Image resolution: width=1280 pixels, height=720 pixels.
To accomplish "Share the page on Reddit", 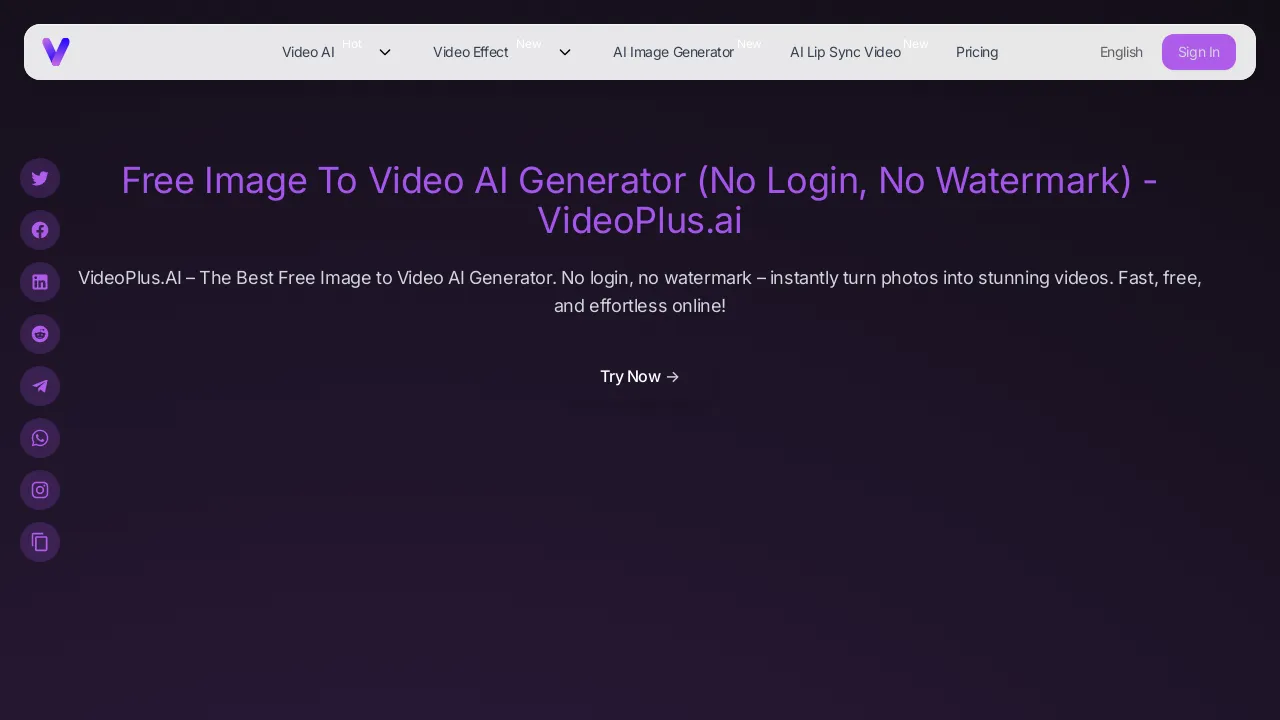I will (40, 334).
